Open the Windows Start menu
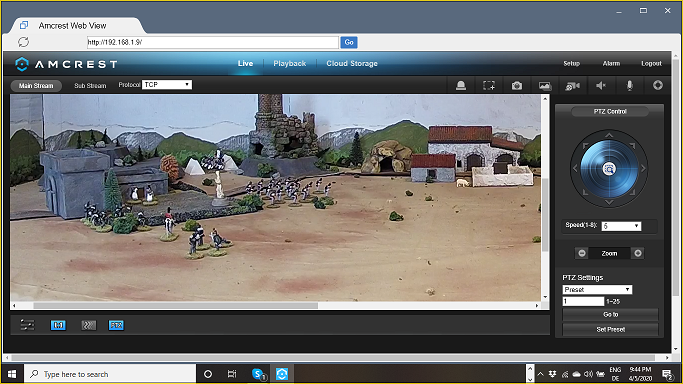This screenshot has height=384, width=683. point(12,374)
